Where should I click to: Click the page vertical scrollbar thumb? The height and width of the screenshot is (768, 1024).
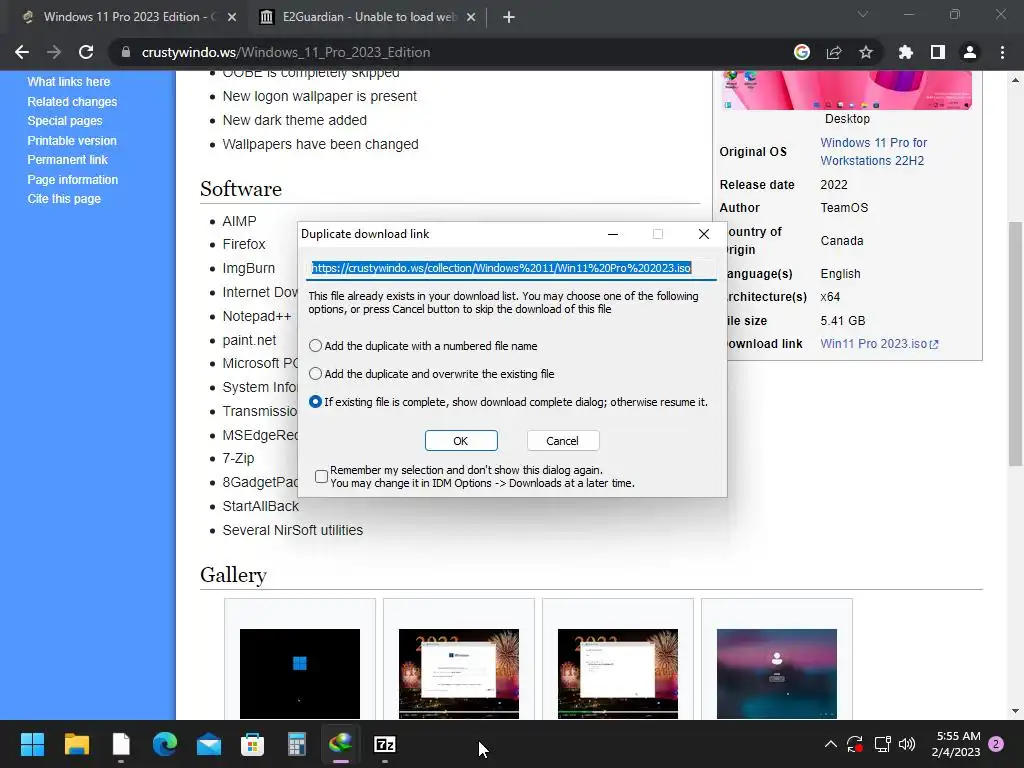1015,344
